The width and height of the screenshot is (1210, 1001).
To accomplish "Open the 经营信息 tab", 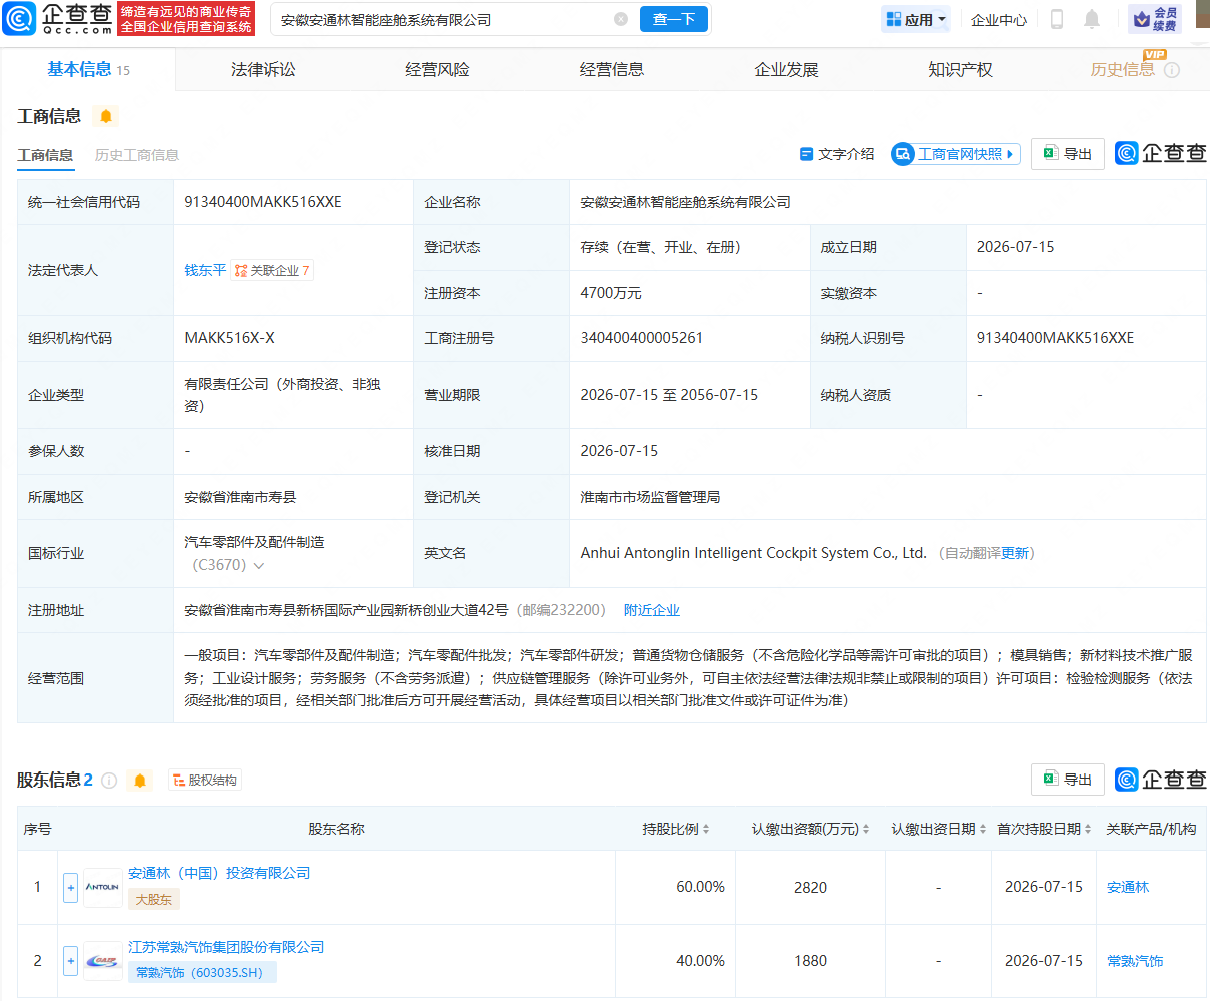I will coord(612,69).
